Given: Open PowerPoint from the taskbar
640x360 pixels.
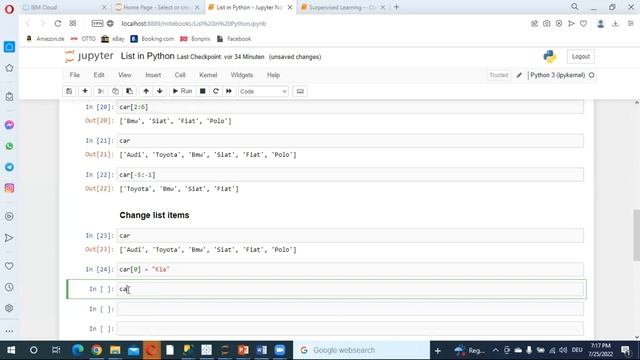Looking at the screenshot, I should point(243,350).
